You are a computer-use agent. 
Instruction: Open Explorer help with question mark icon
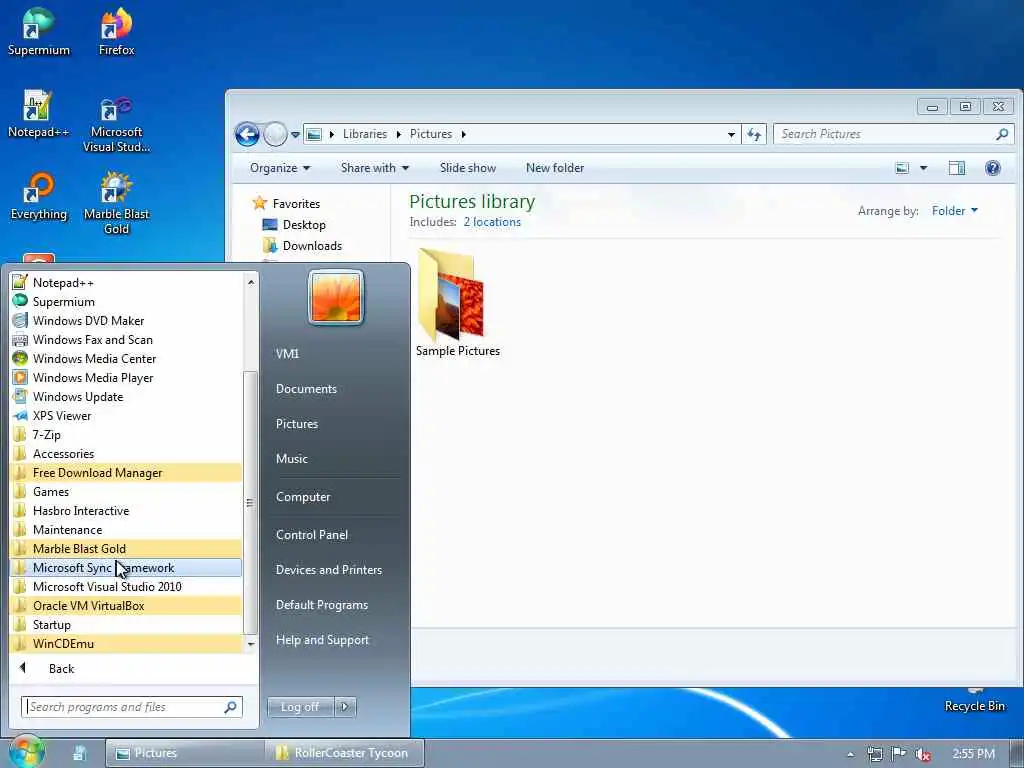tap(993, 168)
